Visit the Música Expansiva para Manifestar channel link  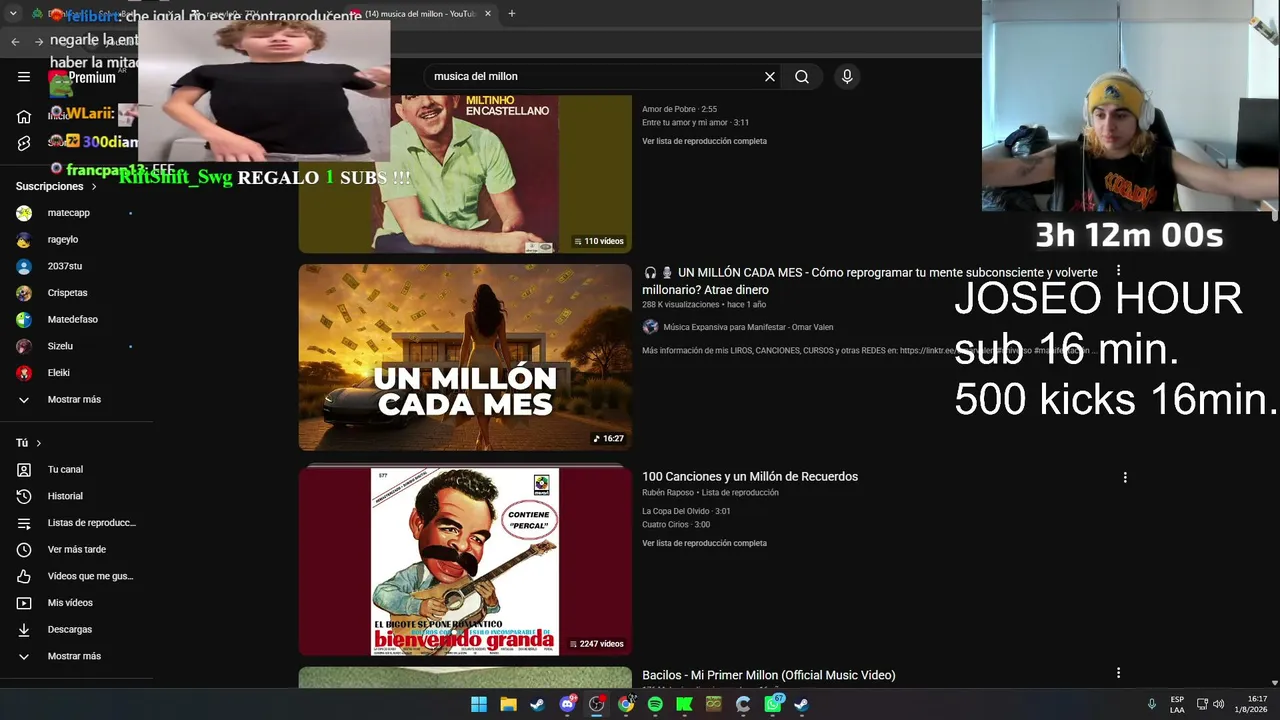[748, 327]
